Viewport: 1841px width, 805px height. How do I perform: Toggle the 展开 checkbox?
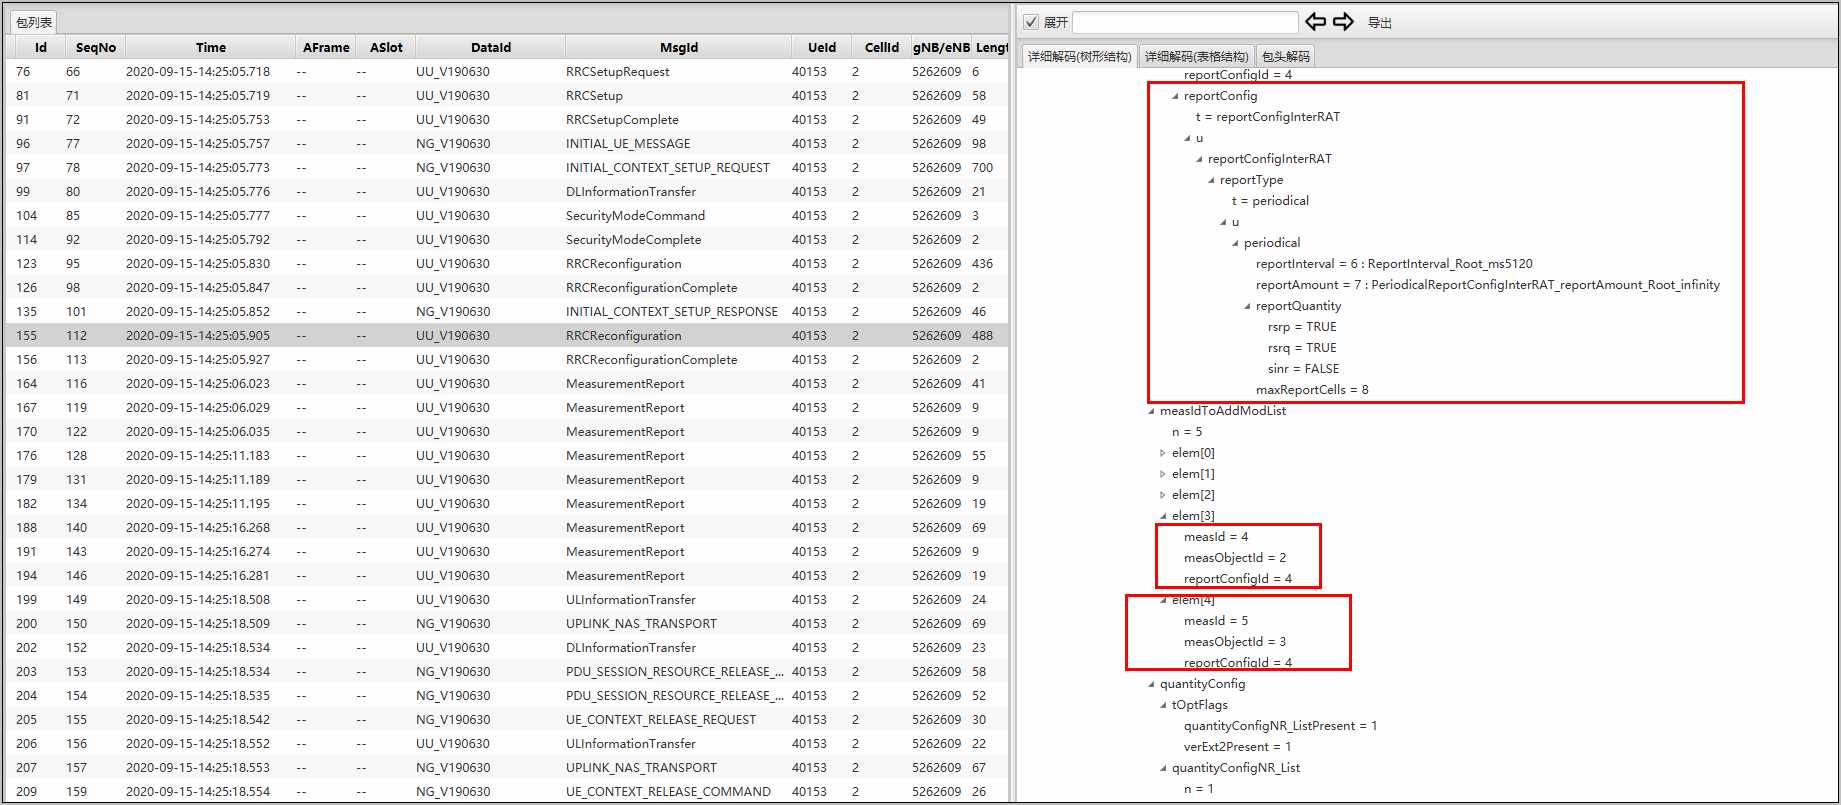(x=1031, y=22)
